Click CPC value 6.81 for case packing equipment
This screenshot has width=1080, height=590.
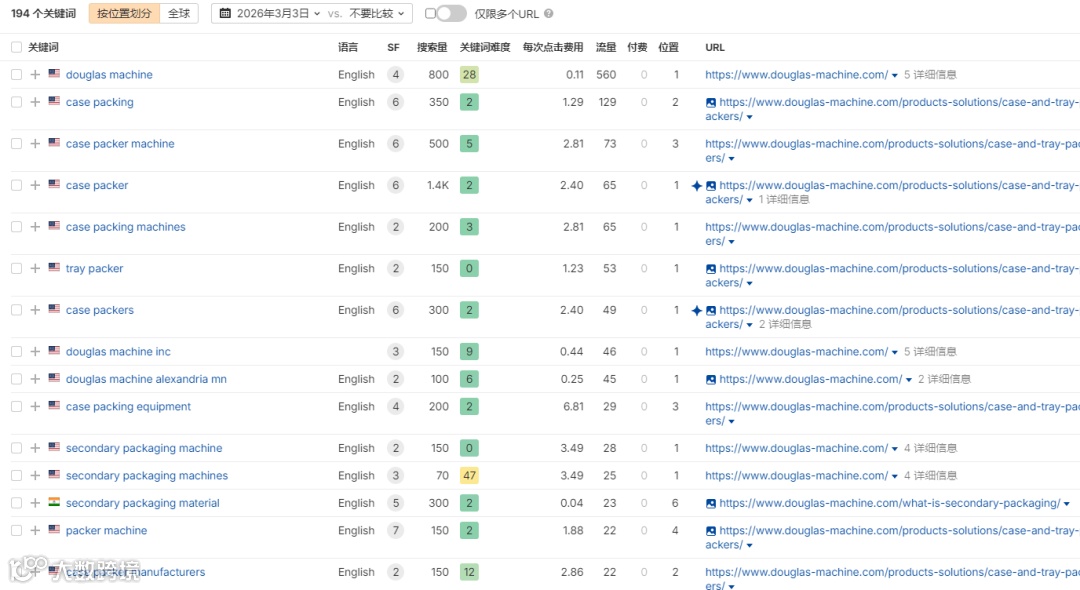[x=573, y=406]
